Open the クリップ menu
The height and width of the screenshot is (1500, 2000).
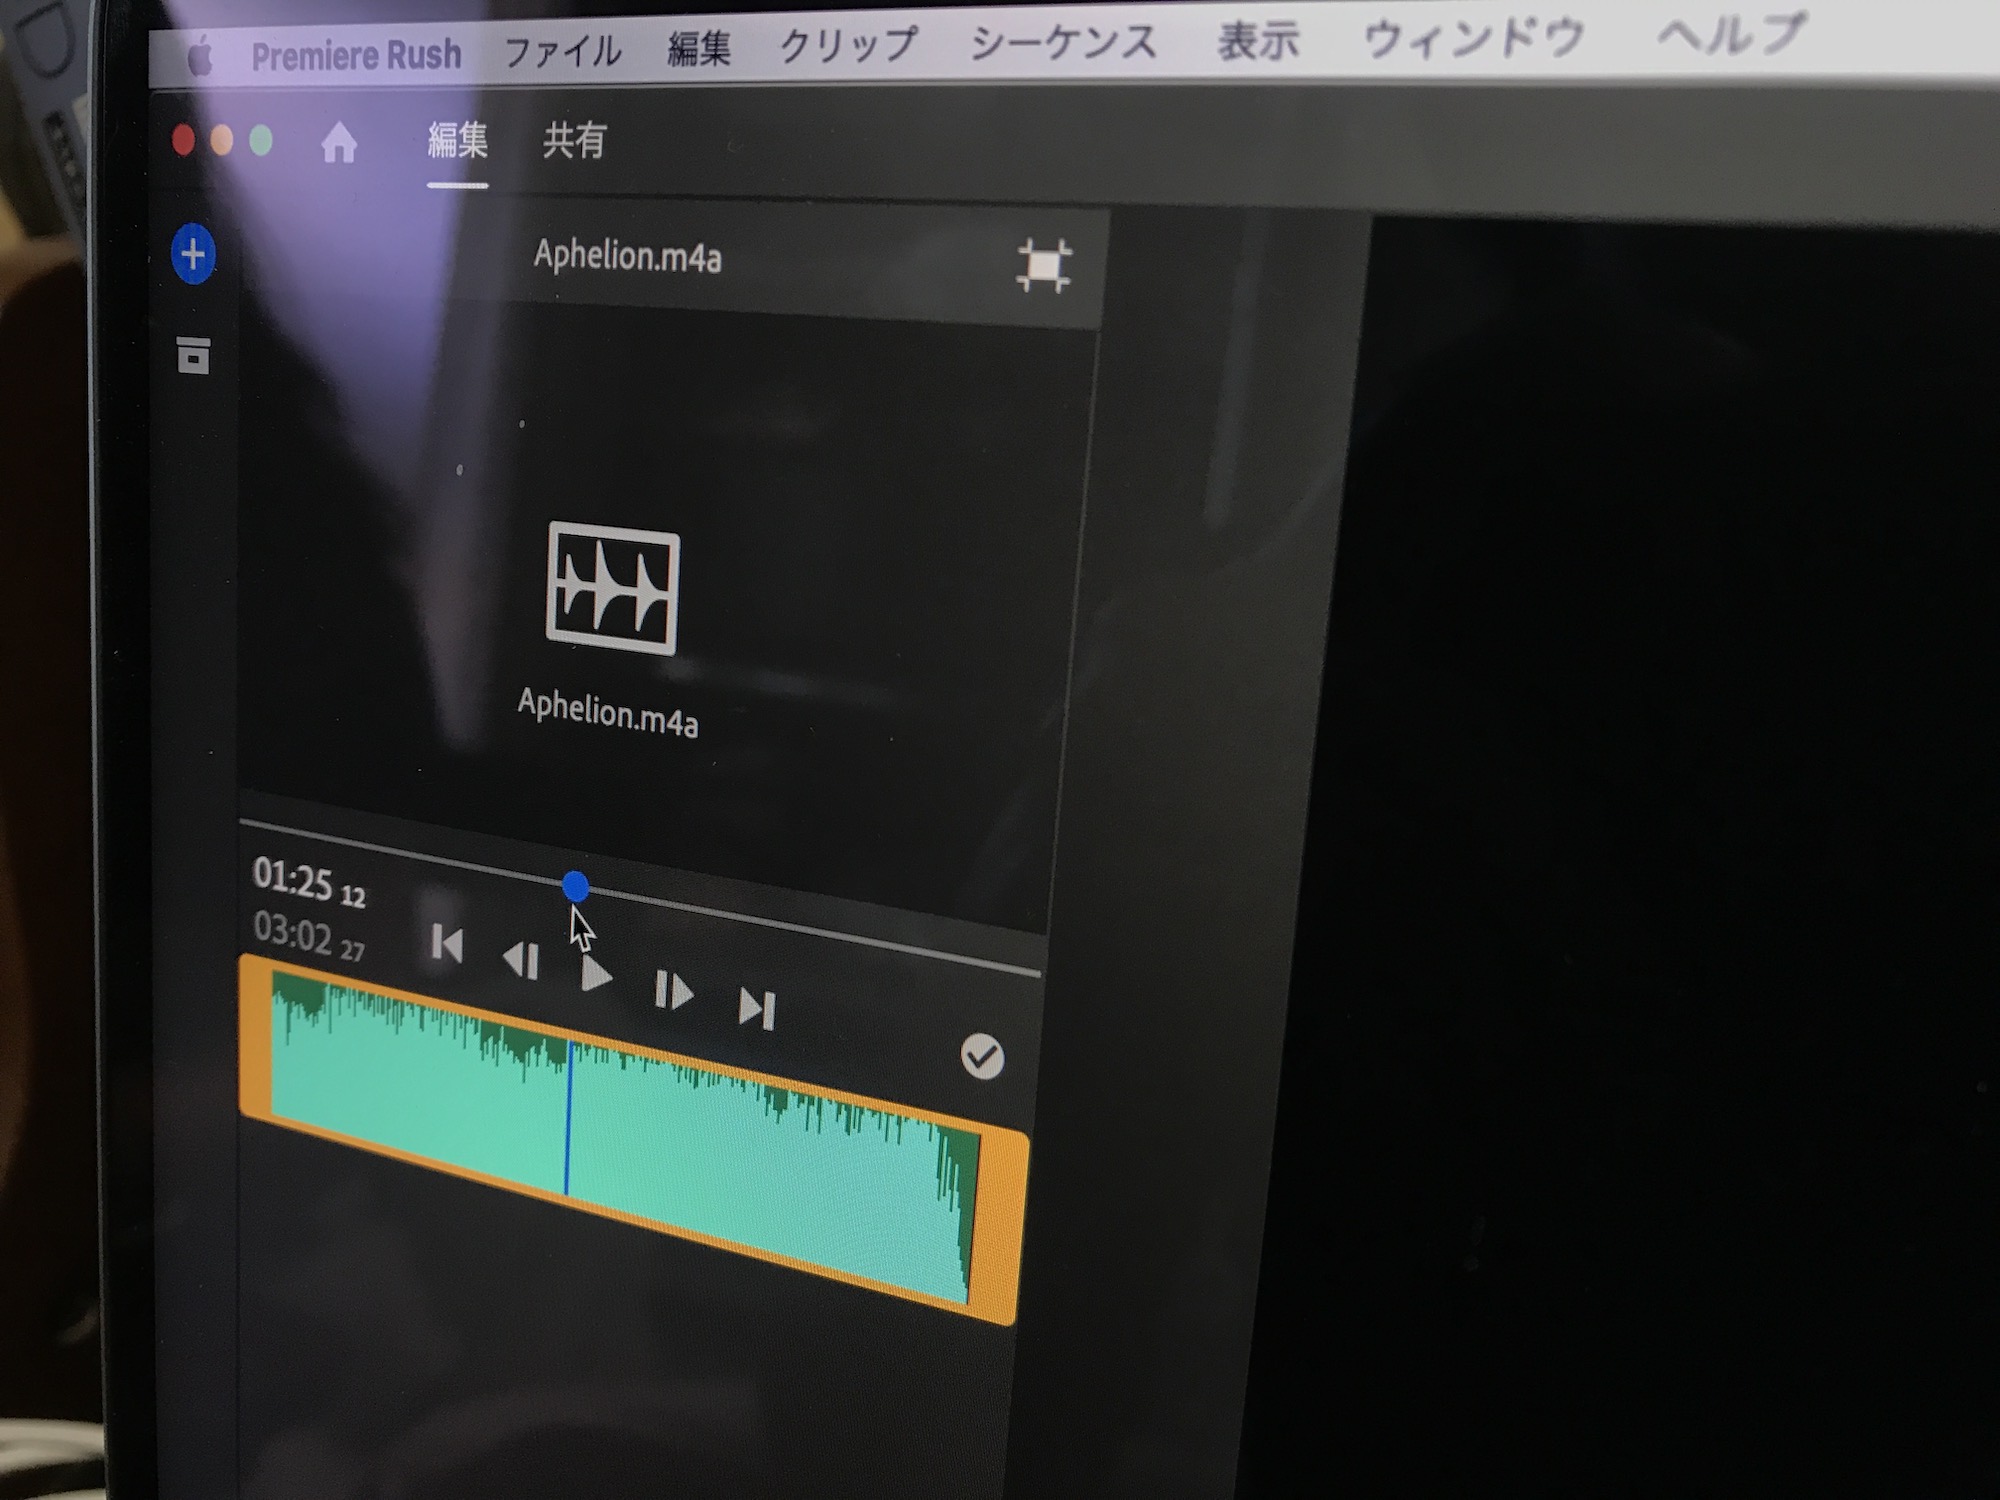click(x=848, y=45)
